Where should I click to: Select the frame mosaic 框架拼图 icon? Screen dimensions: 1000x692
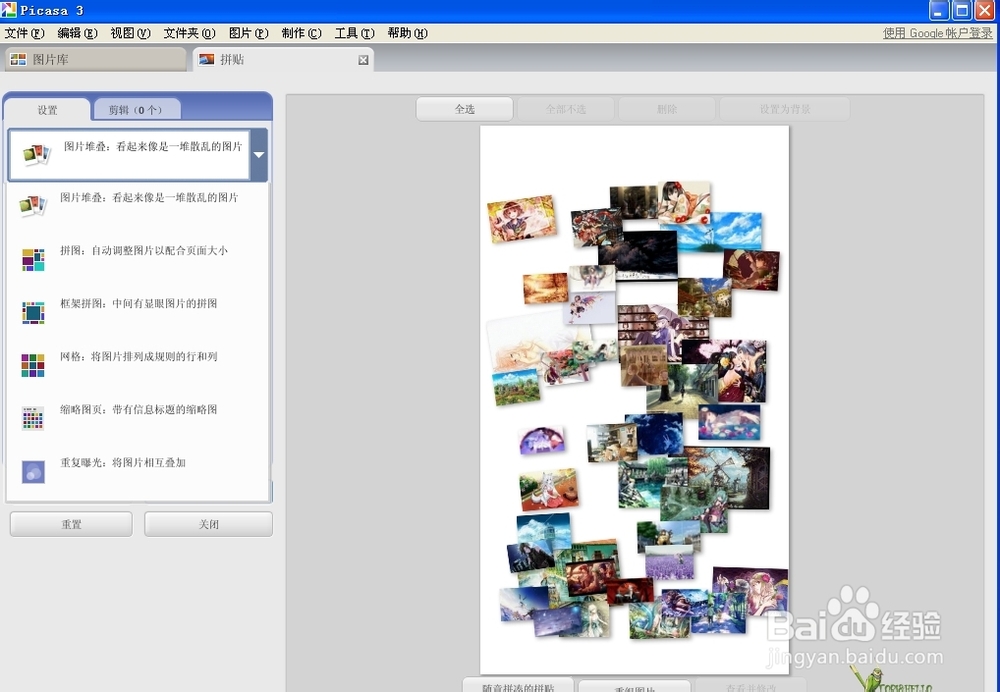(33, 313)
